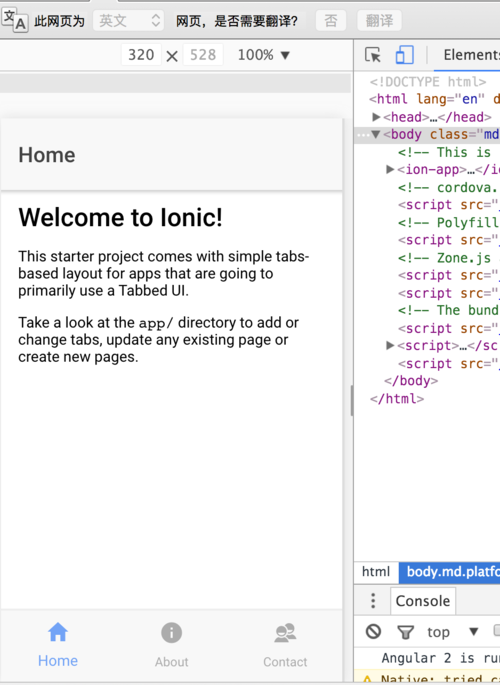500x685 pixels.
Task: Click the devtools panel divider handle
Action: 352,401
